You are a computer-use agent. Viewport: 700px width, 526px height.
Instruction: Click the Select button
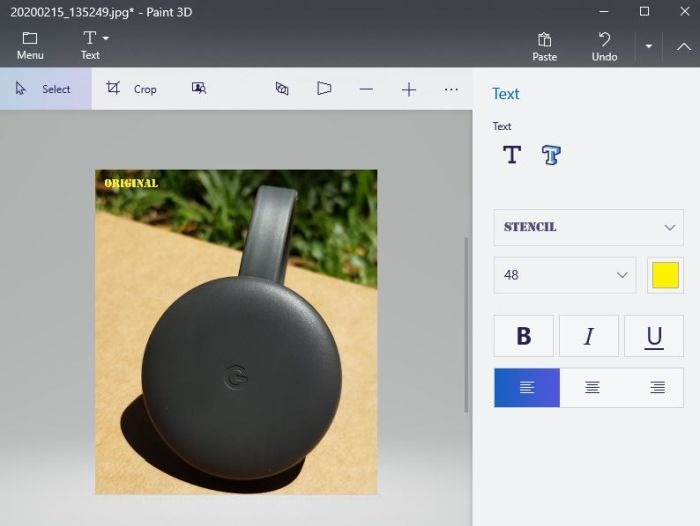pos(45,89)
